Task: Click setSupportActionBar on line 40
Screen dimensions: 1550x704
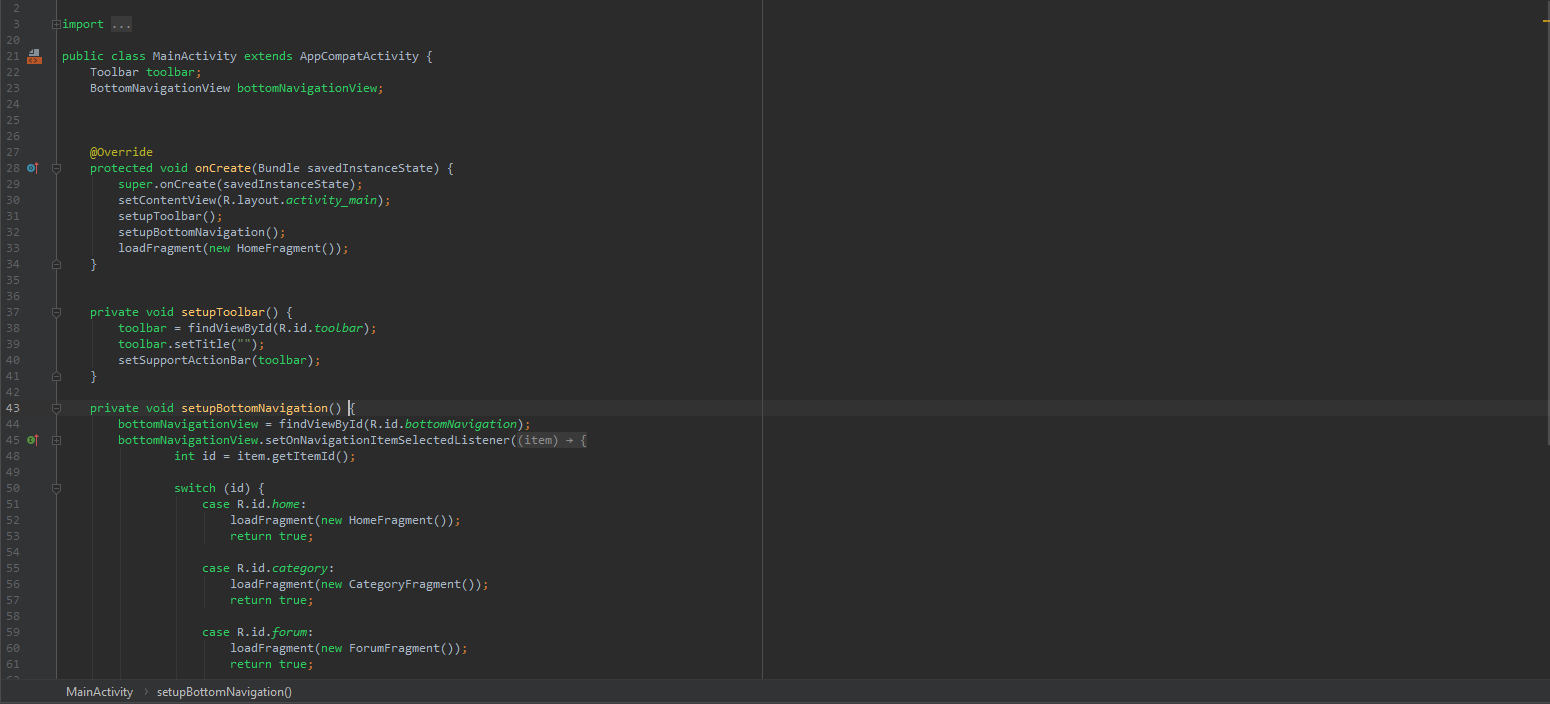Action: click(184, 360)
